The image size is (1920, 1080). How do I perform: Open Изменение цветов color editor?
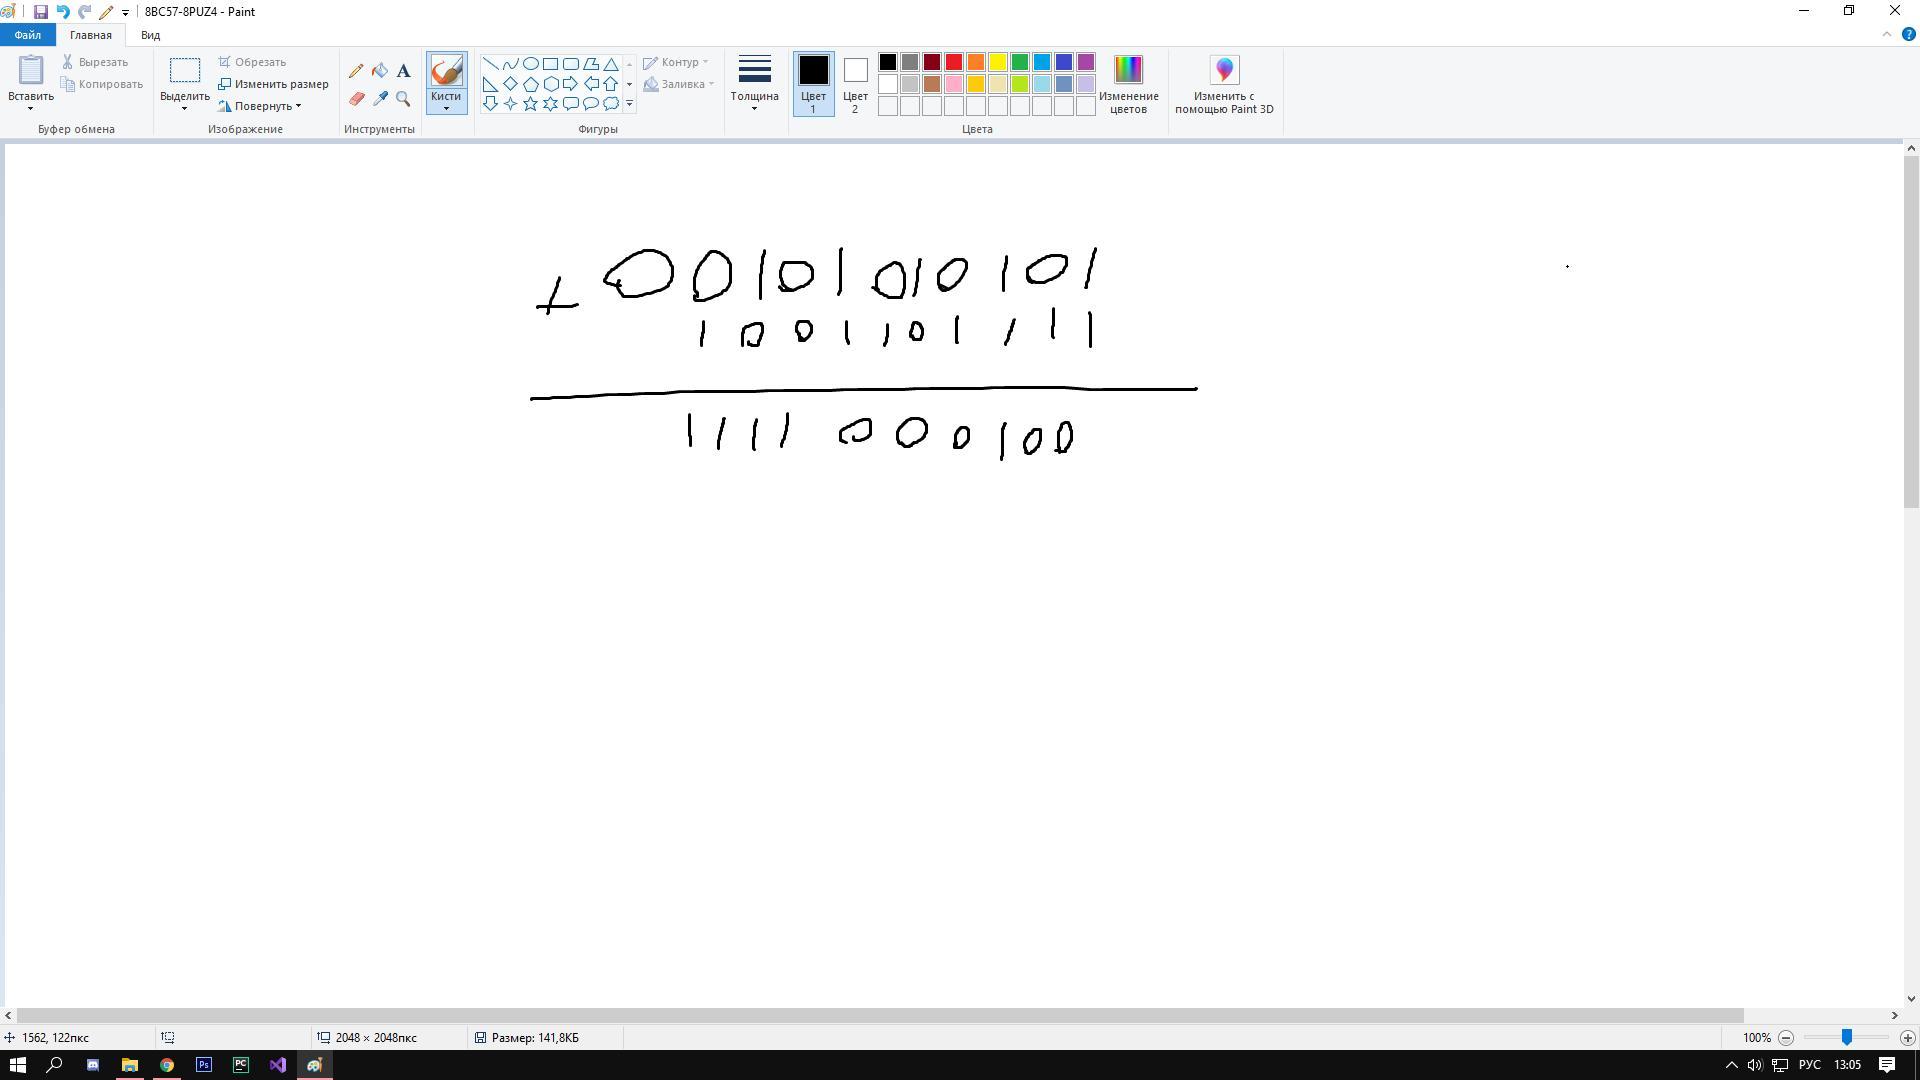[x=1128, y=84]
